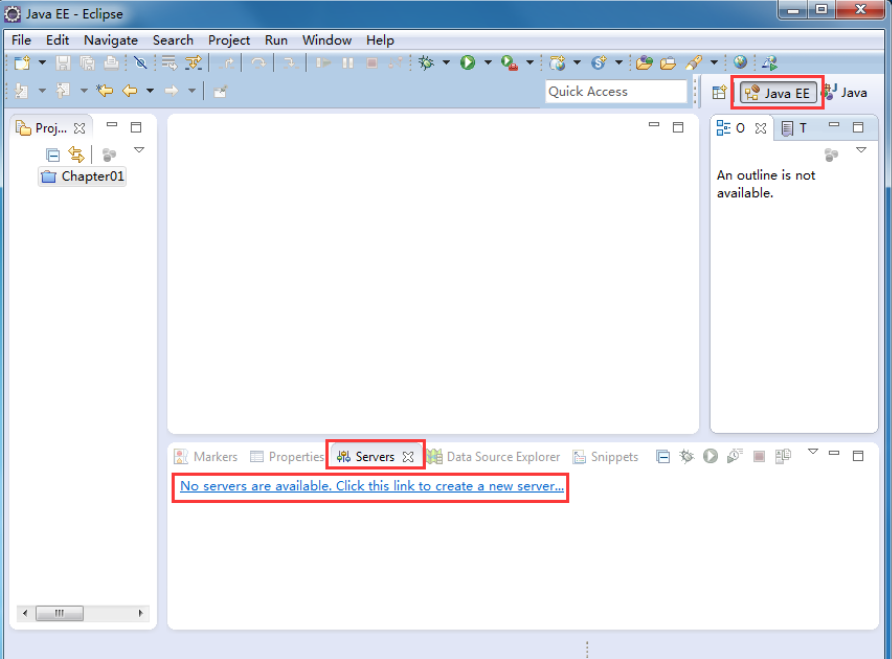Open the Search dropdown arrow
This screenshot has width=892, height=659.
714,63
